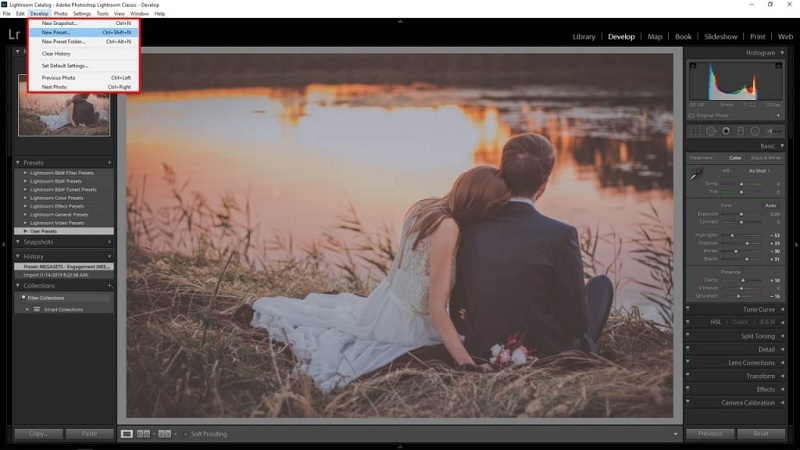This screenshot has width=800, height=450.
Task: Click the Before/After Y|Y view icon
Action: (164, 434)
